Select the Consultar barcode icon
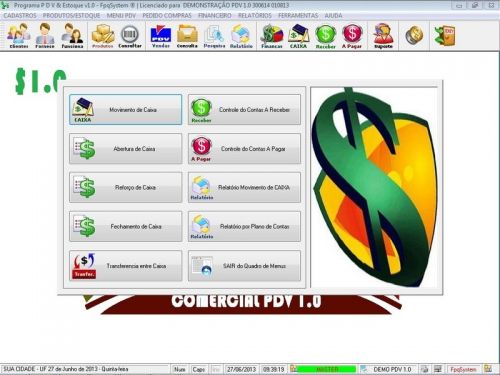 click(130, 36)
